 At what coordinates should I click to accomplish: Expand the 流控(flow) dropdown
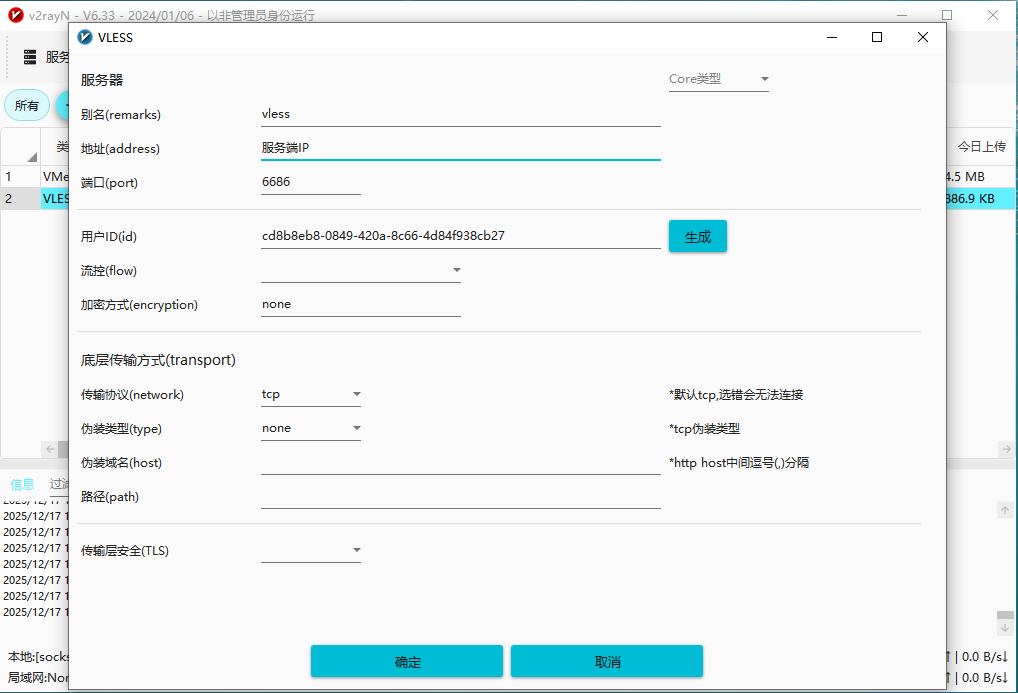[361, 270]
